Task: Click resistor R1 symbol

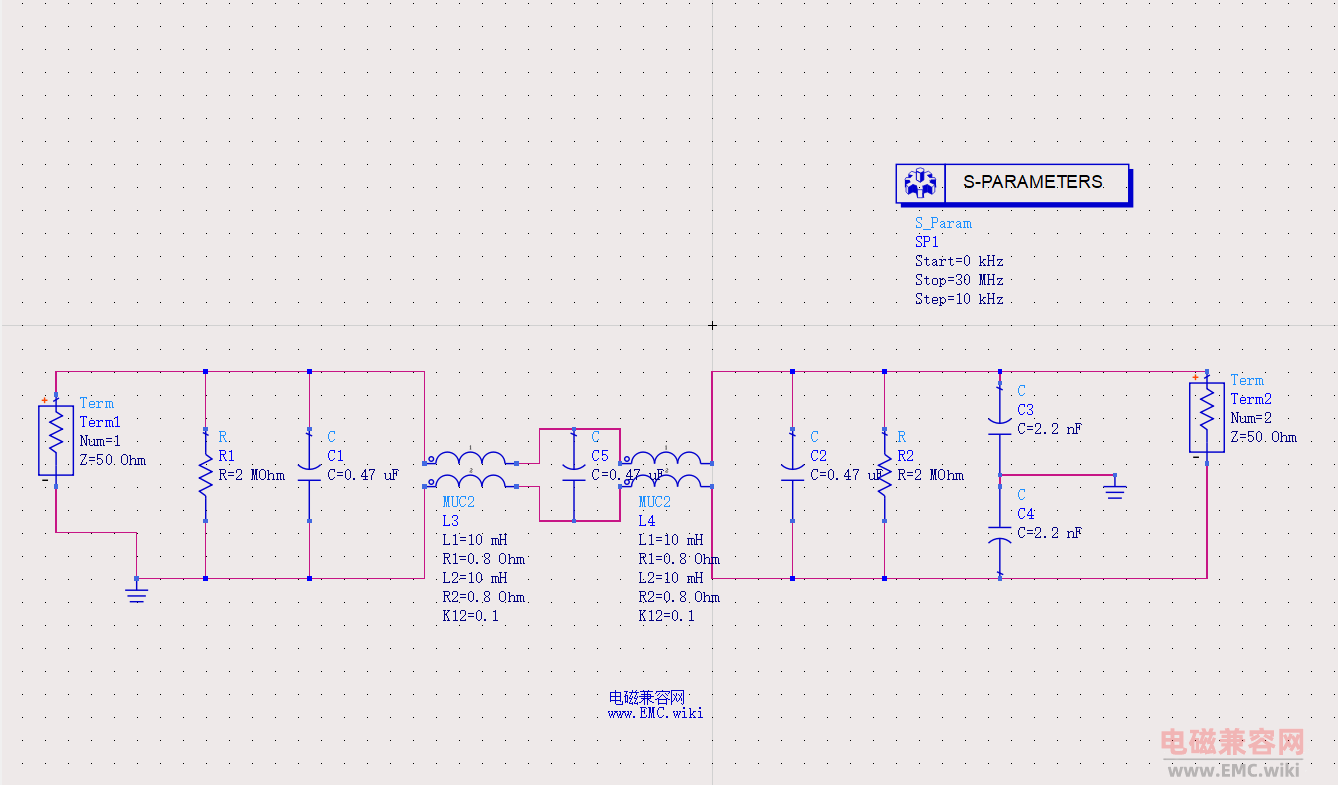Action: pyautogui.click(x=206, y=475)
